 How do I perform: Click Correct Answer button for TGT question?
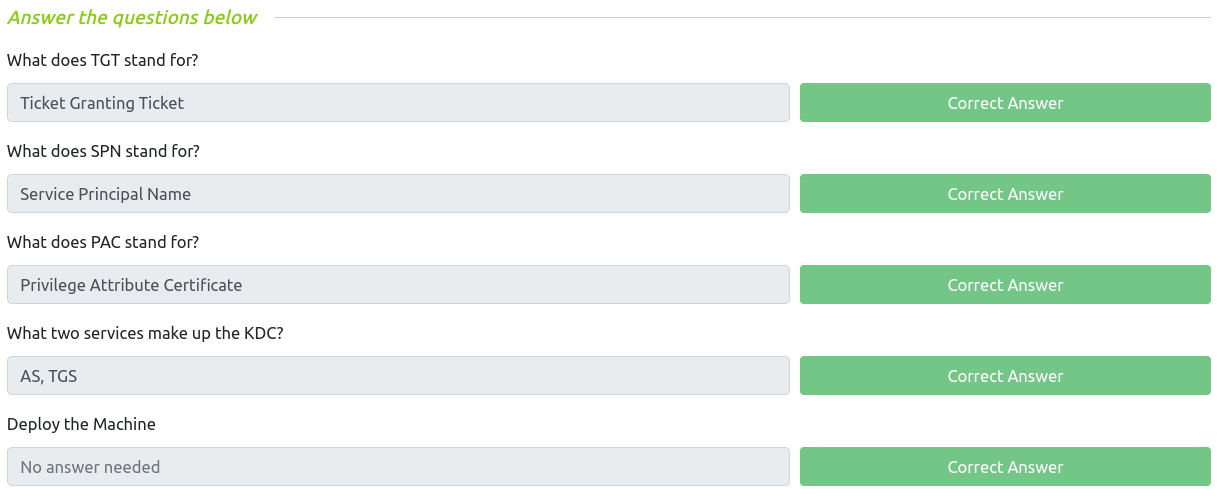(x=1005, y=103)
